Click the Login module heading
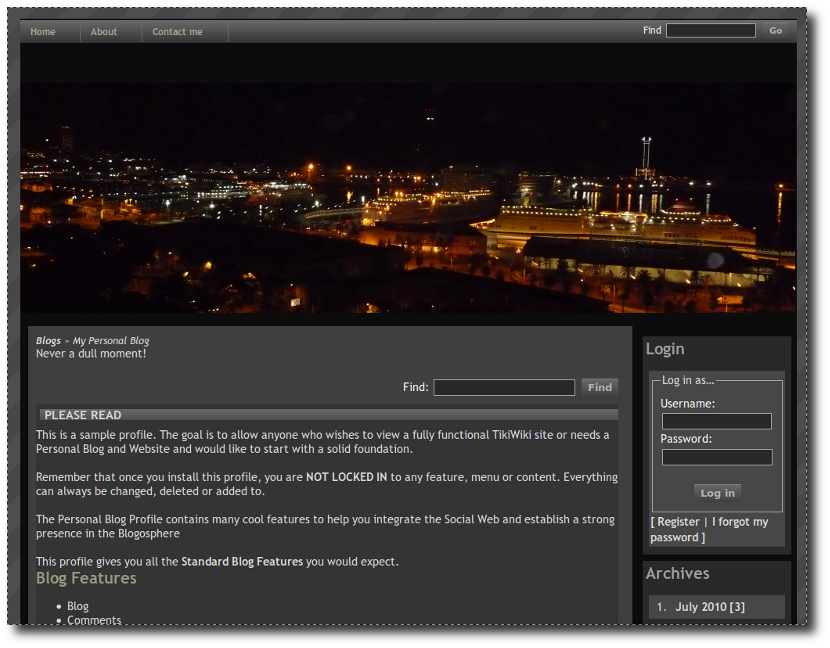This screenshot has width=830, height=648. pyautogui.click(x=665, y=349)
